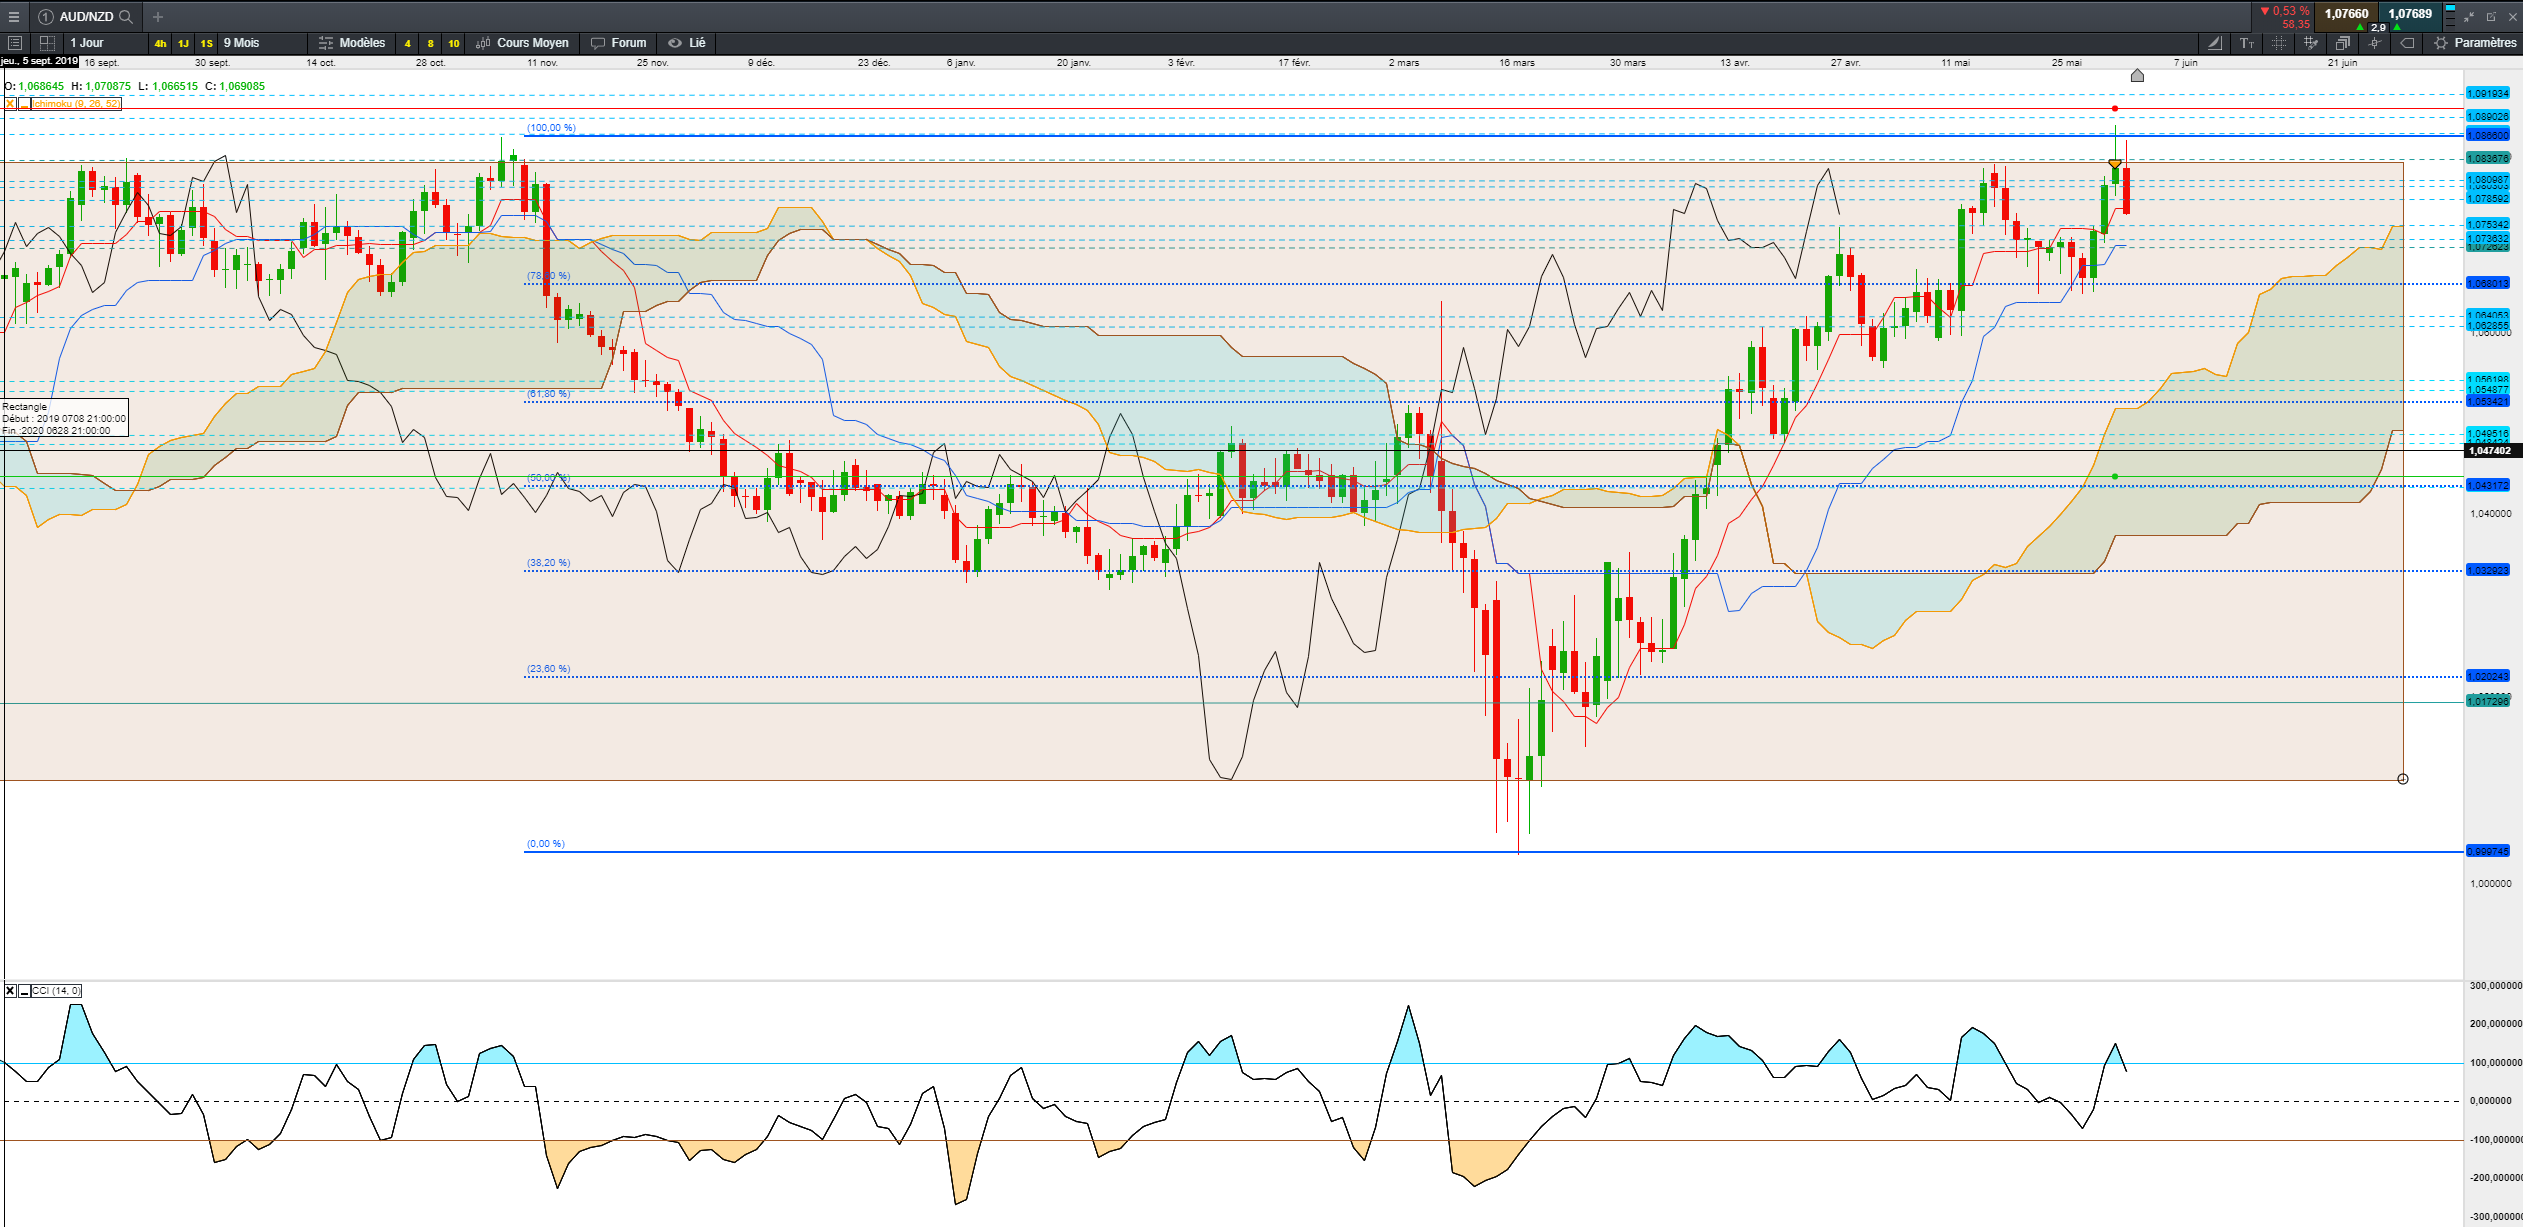The image size is (2523, 1227).
Task: Open the AUD/NZD symbol search magnifier
Action: click(x=126, y=17)
